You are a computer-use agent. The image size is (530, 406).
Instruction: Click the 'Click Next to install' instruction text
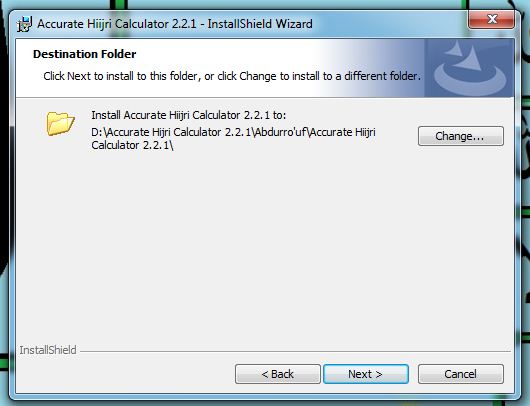pos(232,76)
